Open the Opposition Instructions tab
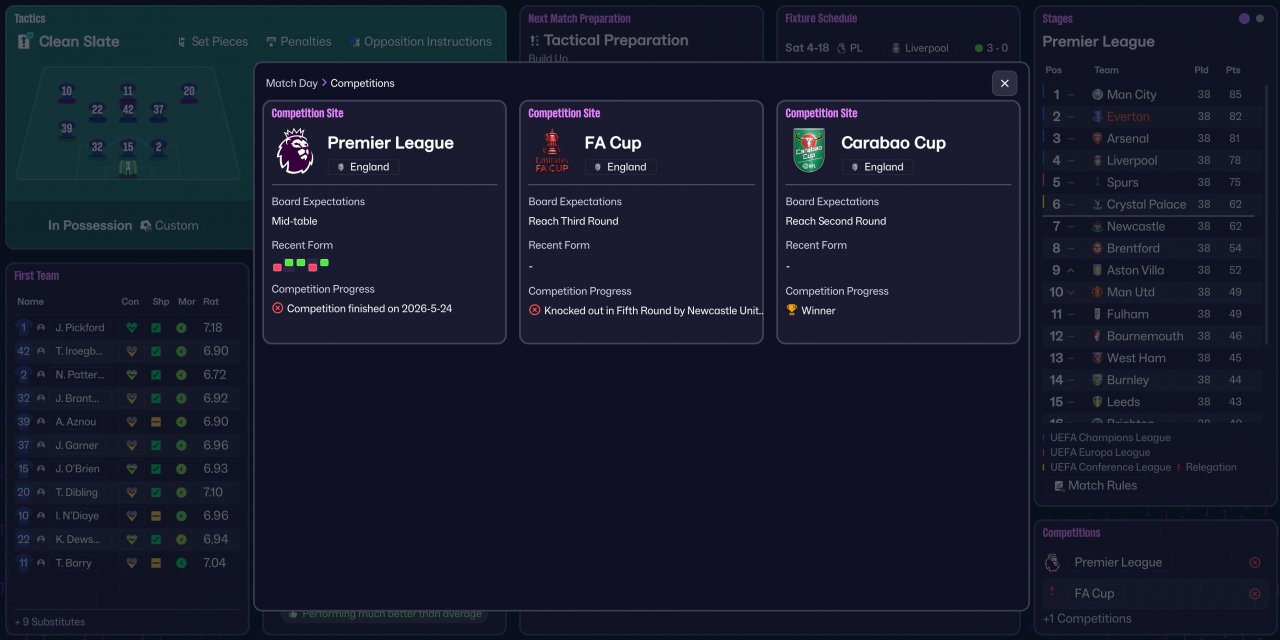The height and width of the screenshot is (640, 1280). (420, 42)
